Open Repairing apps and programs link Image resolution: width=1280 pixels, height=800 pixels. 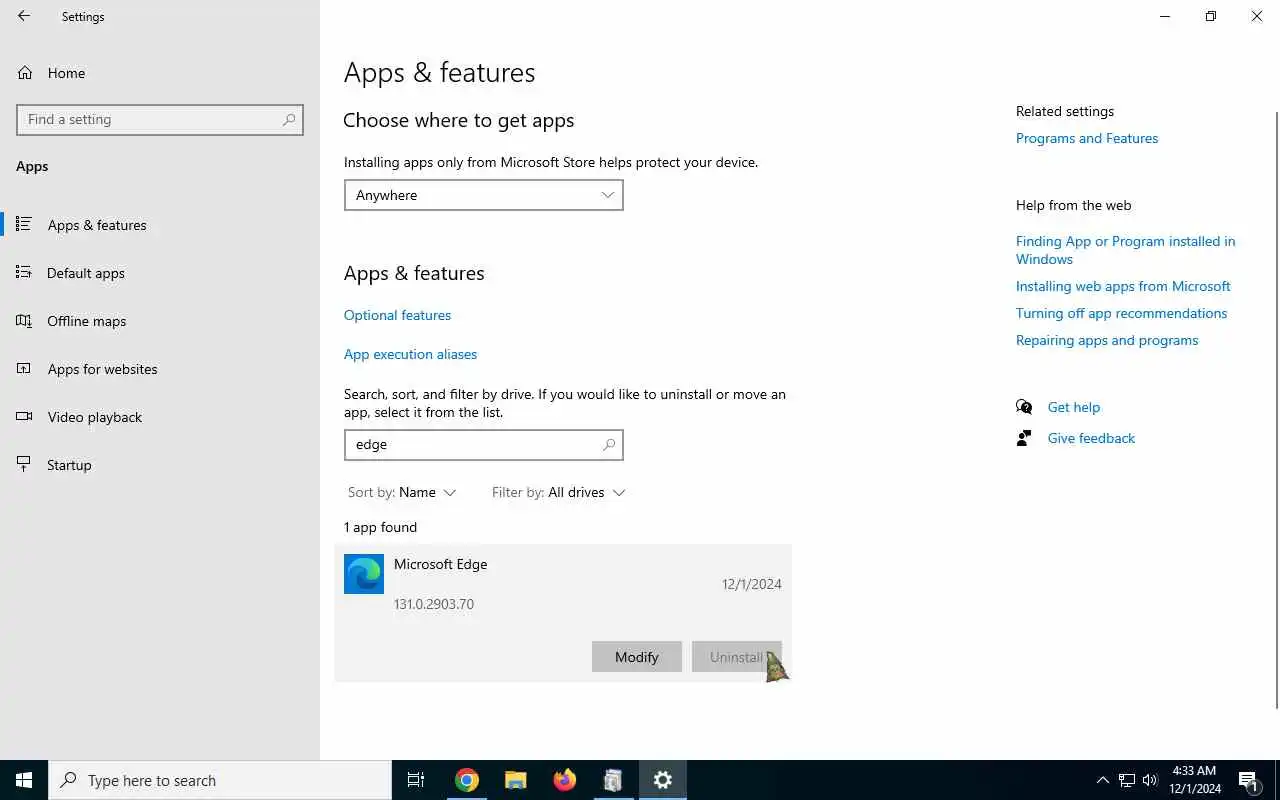[x=1107, y=340]
